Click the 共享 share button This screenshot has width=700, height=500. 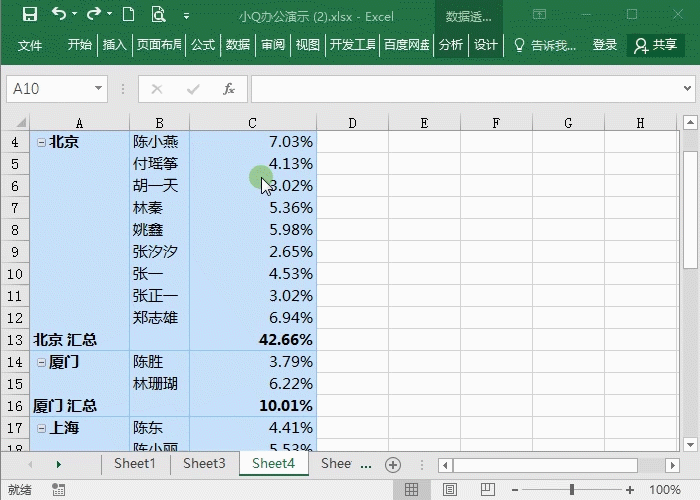655,45
